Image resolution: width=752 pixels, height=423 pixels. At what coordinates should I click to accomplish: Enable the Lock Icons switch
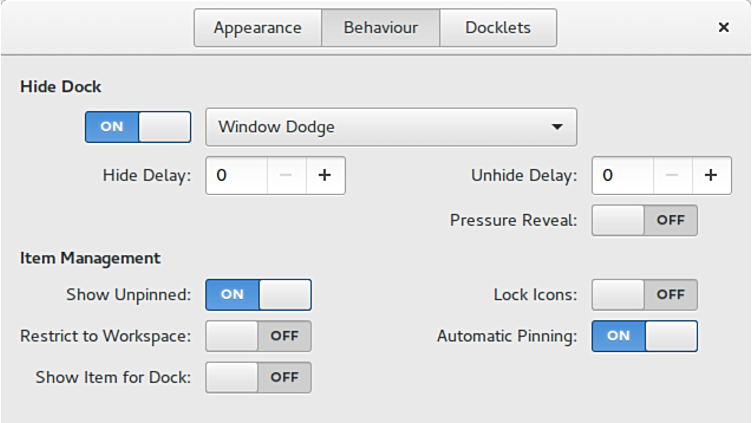pyautogui.click(x=644, y=294)
